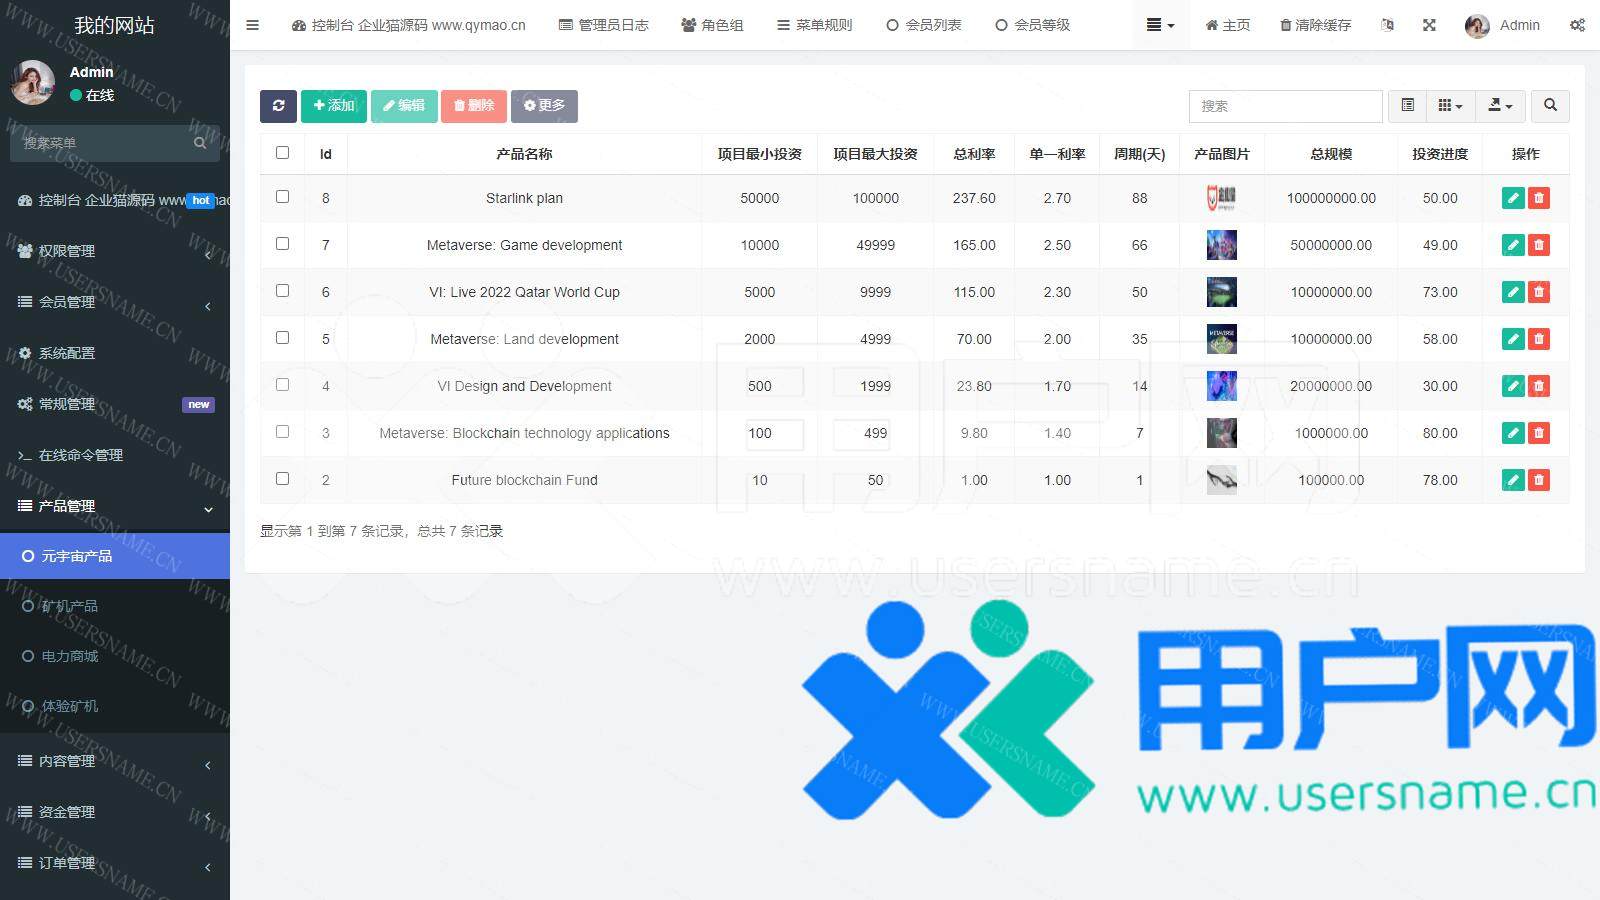The width and height of the screenshot is (1600, 900).
Task: Open product thumbnail for Metaverse: Game development
Action: (1221, 245)
